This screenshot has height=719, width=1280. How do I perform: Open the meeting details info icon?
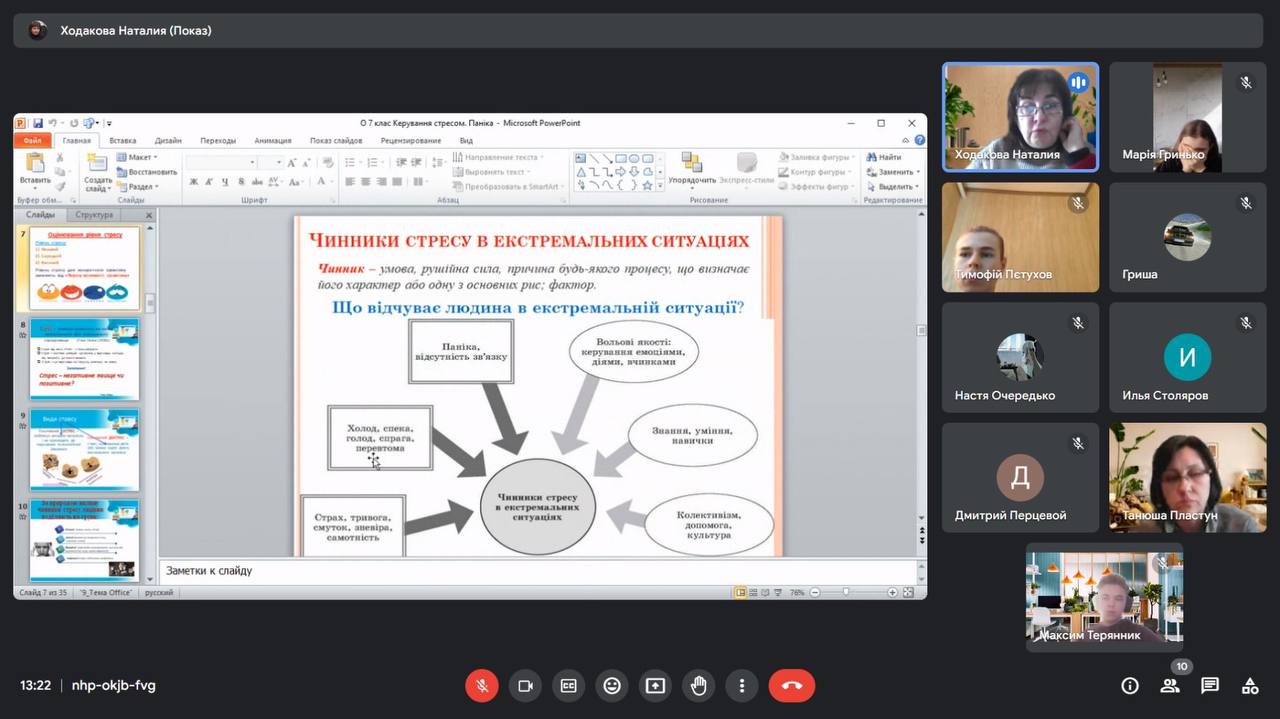(x=1130, y=686)
